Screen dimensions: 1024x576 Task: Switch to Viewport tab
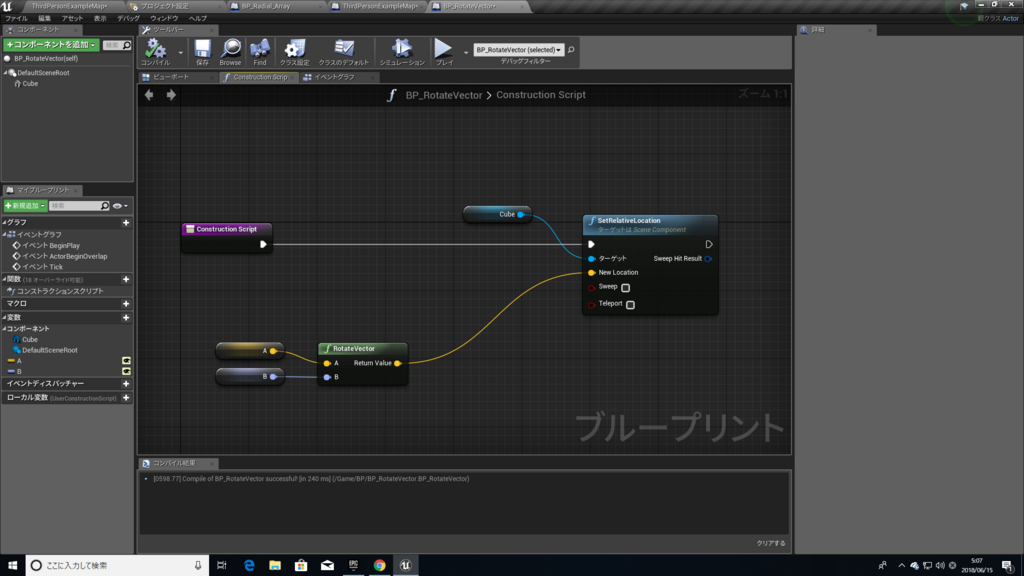pos(171,77)
